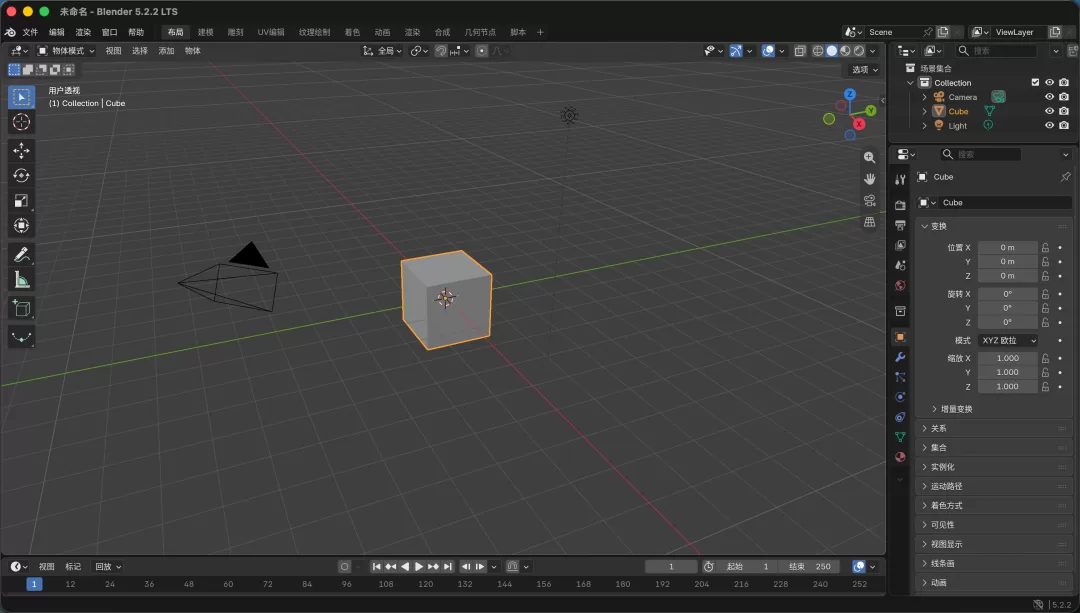This screenshot has height=613, width=1080.
Task: Activate the Move tool
Action: coord(21,151)
